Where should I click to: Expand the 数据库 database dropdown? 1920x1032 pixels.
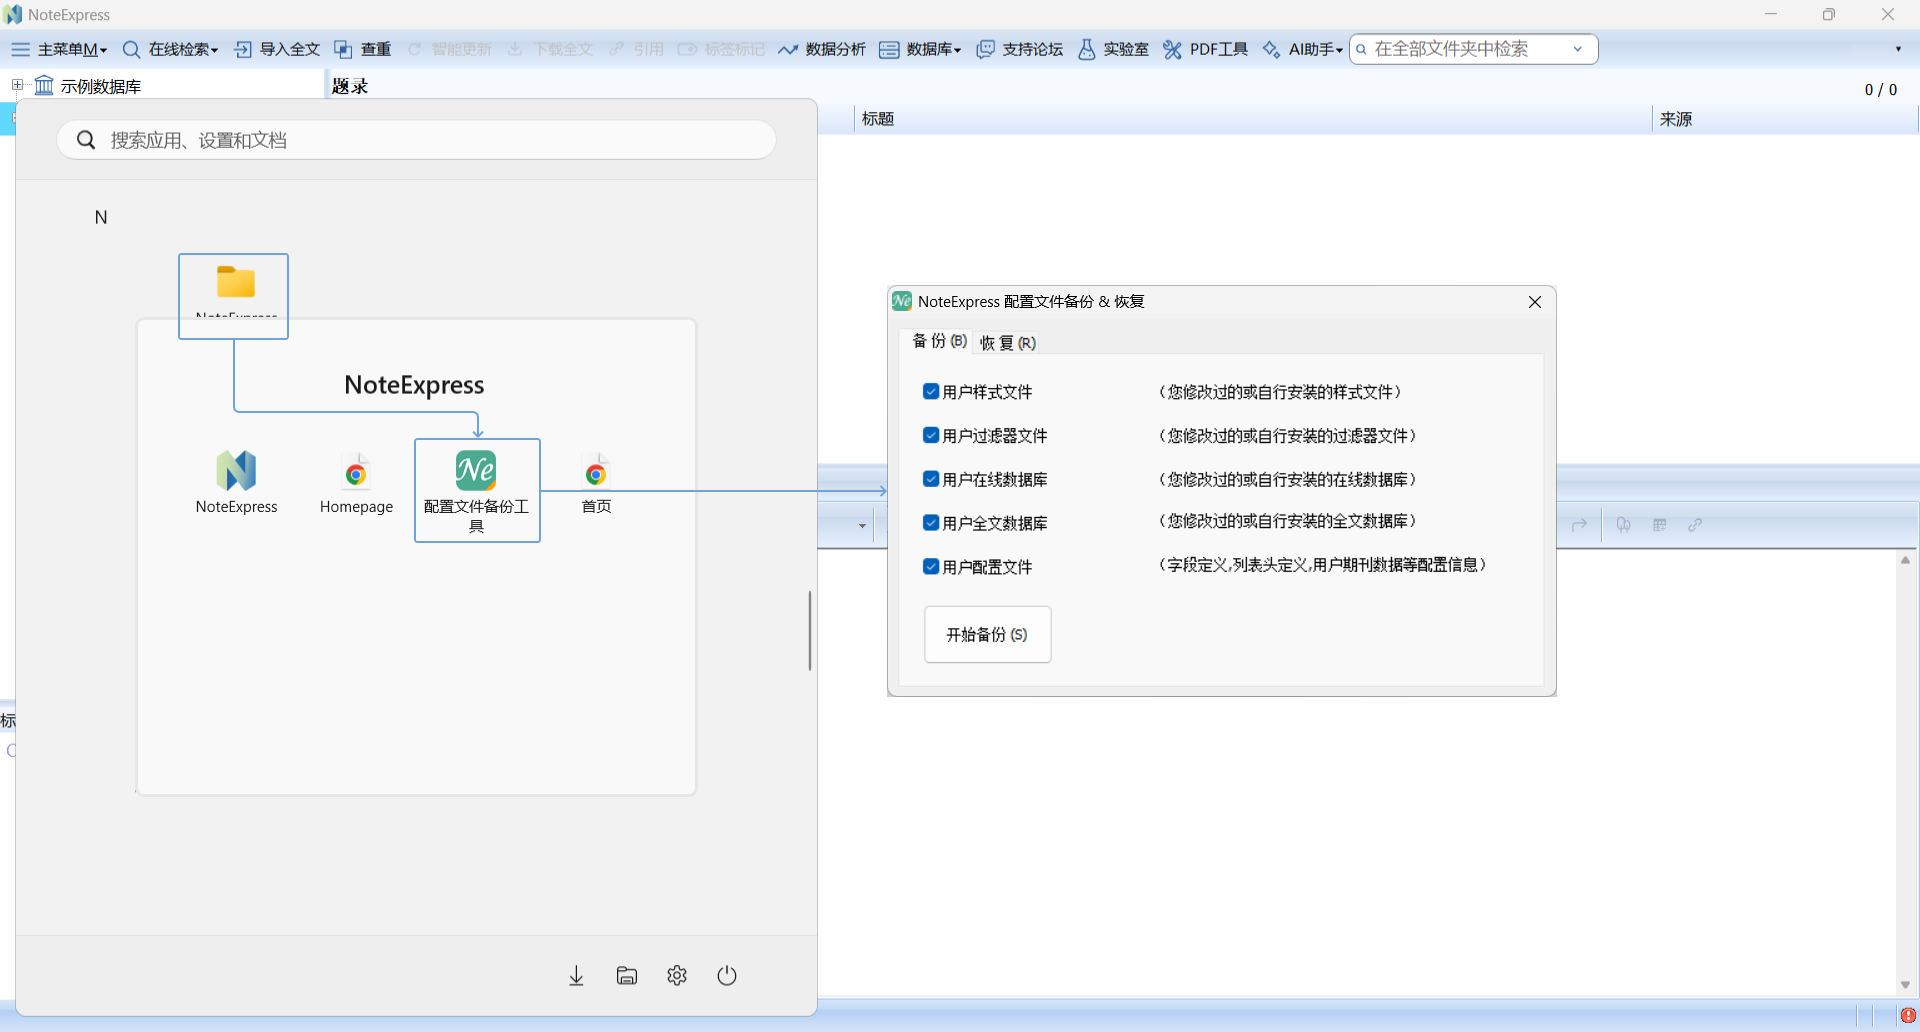[x=920, y=49]
